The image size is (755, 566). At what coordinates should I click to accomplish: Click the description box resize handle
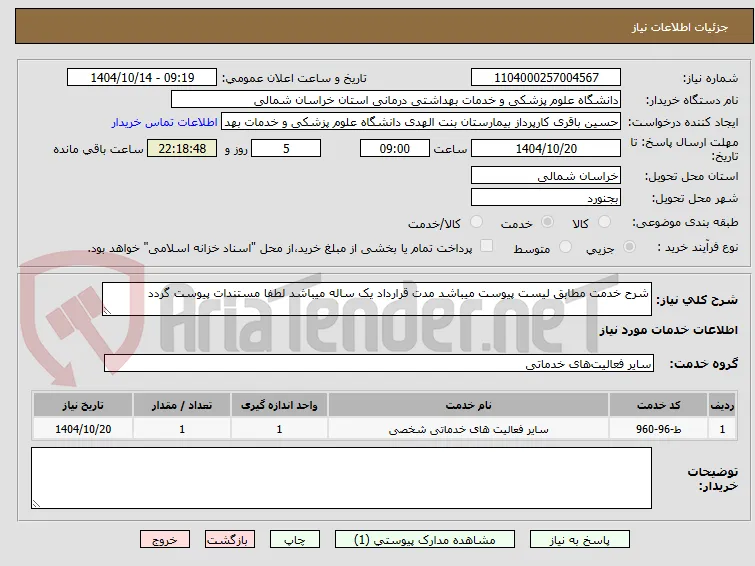coord(107,311)
